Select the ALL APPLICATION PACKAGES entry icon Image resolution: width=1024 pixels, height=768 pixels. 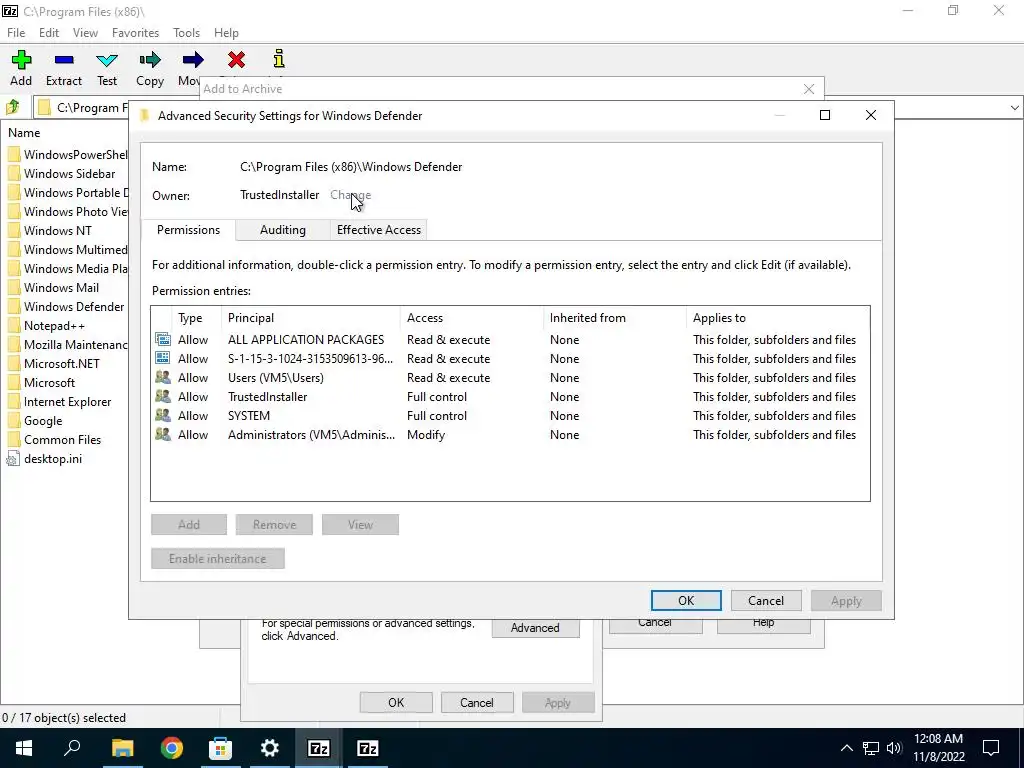coord(163,339)
